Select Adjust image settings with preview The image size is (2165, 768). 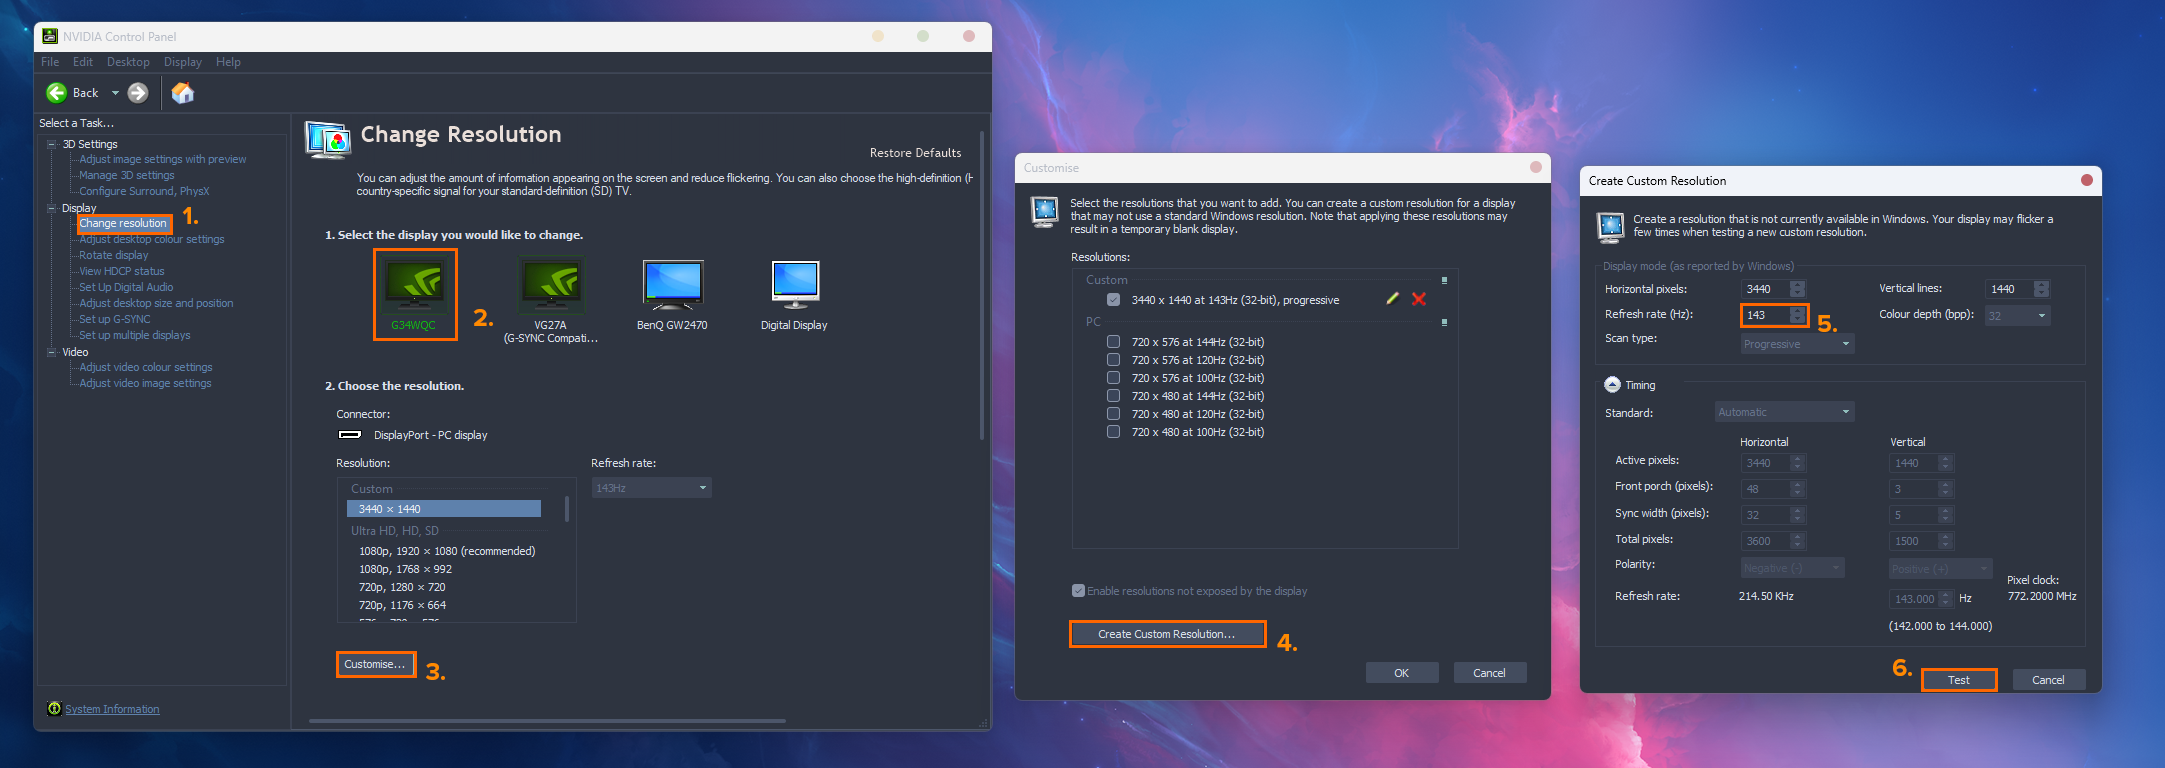click(x=163, y=159)
